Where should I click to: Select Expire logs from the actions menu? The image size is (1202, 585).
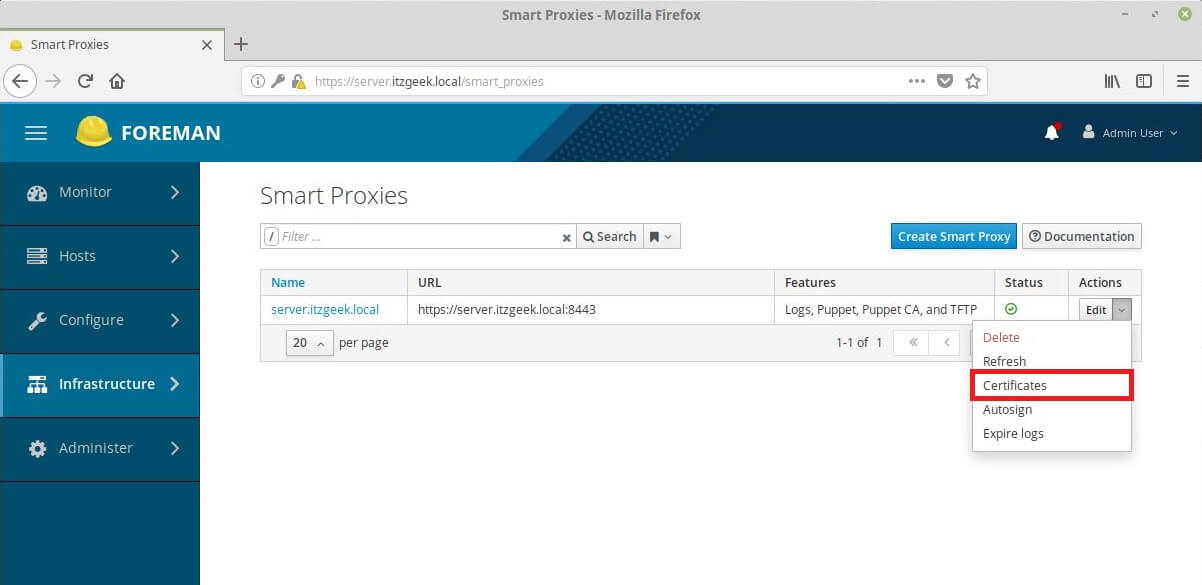[x=1013, y=434]
